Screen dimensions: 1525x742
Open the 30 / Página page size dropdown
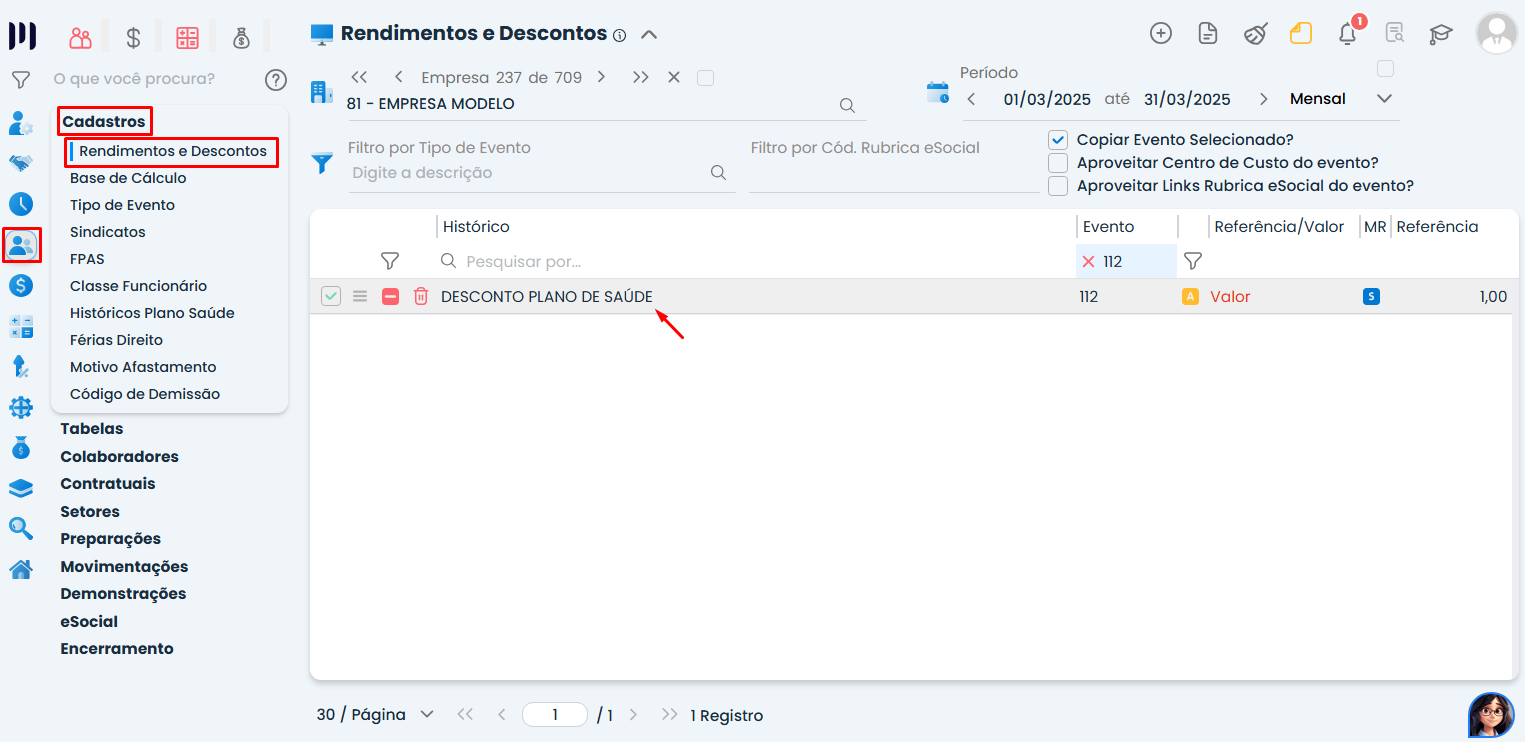pyautogui.click(x=375, y=715)
